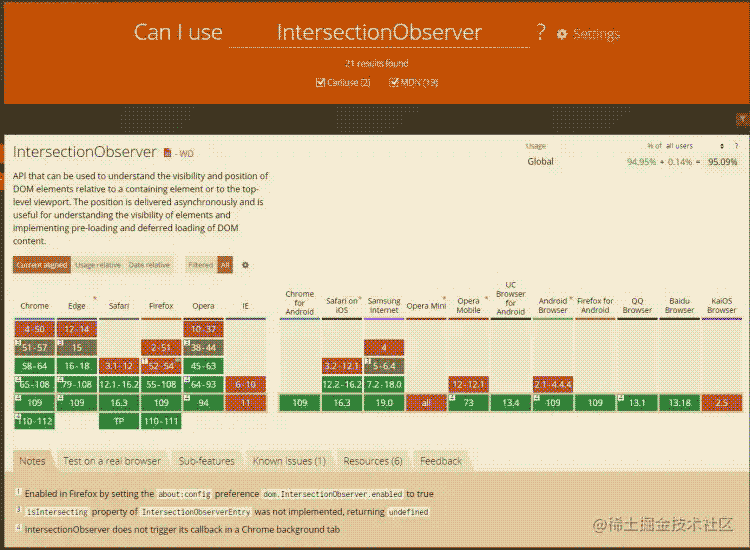This screenshot has width=750, height=550.
Task: Select KaiOS Browser 2.5 cell
Action: [x=721, y=403]
